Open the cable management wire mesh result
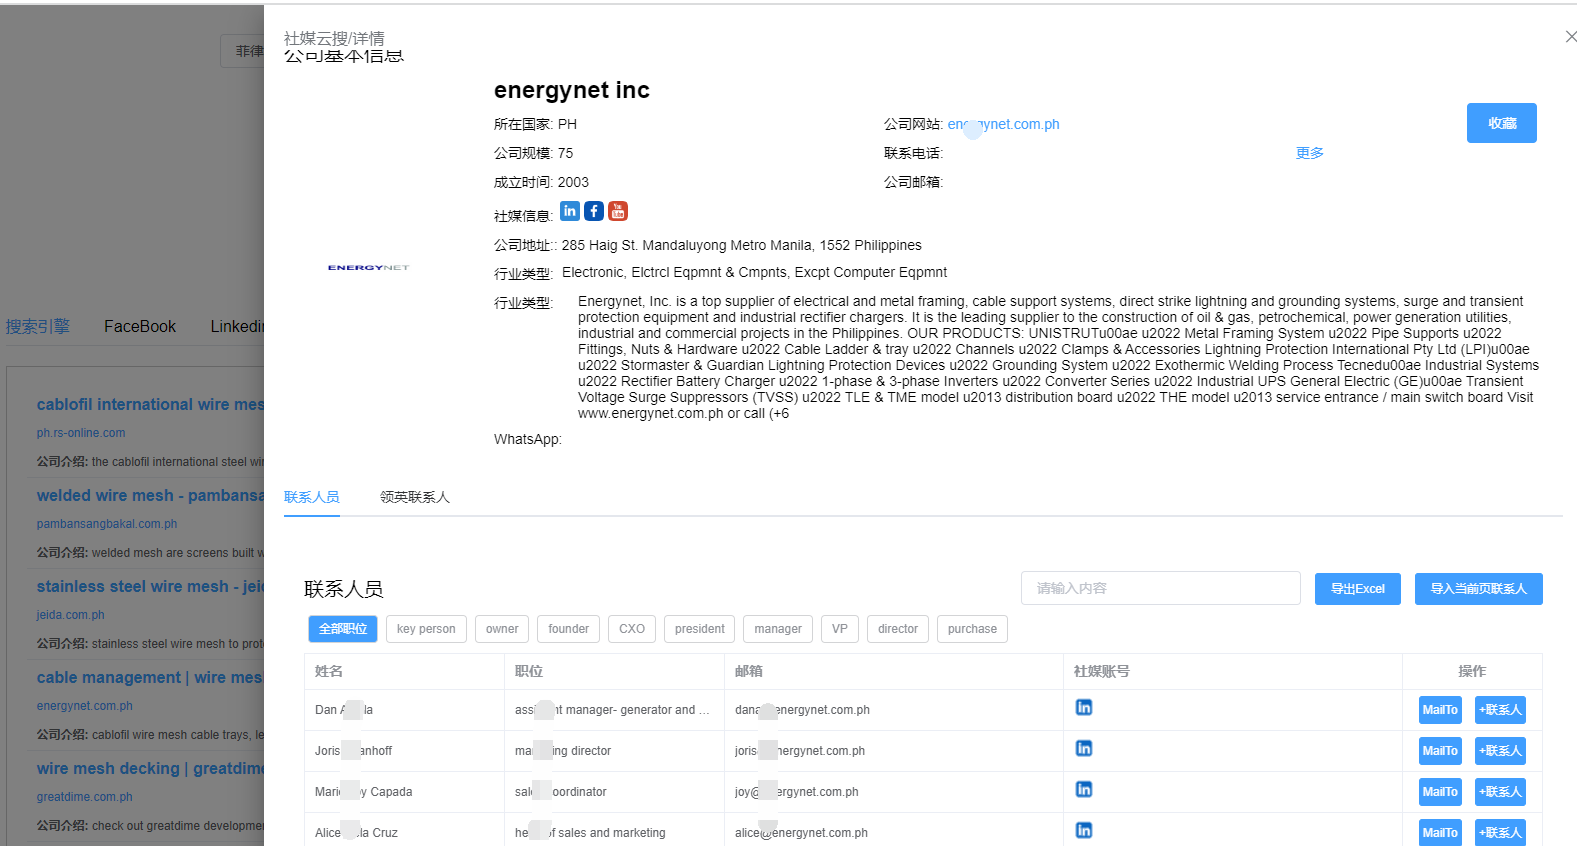 tap(150, 677)
